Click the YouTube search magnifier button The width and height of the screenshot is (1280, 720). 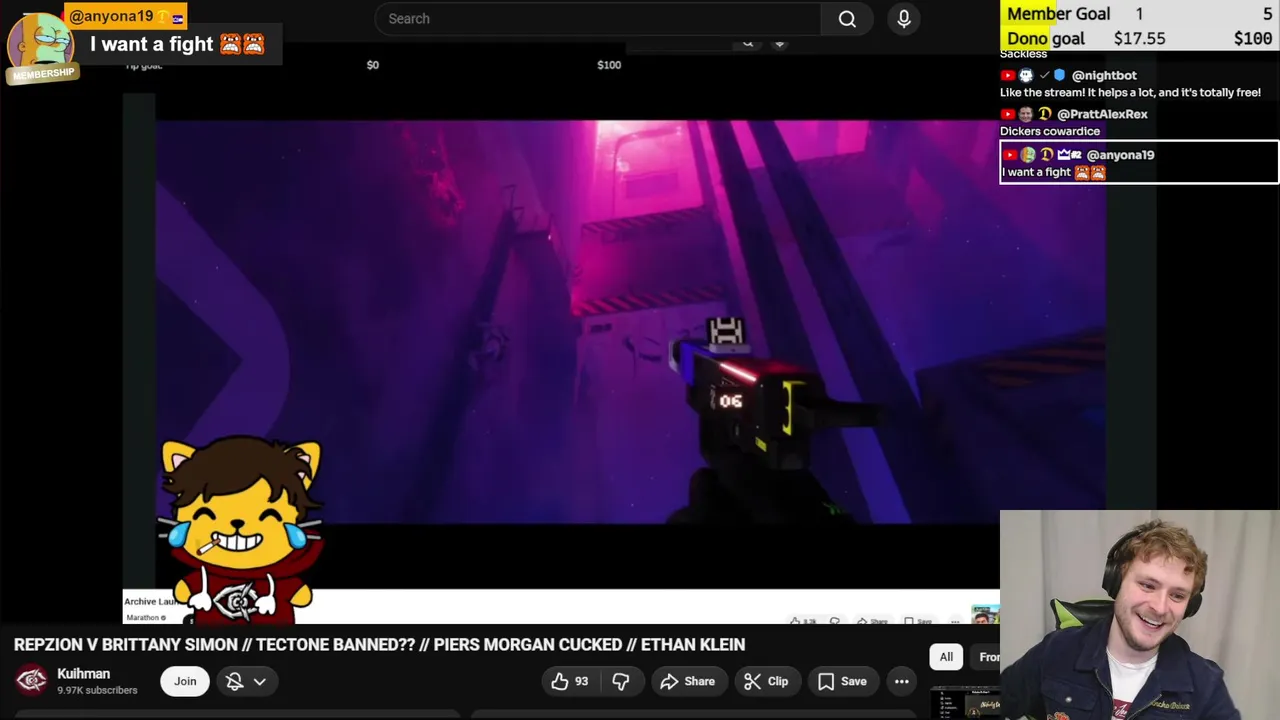[x=847, y=19]
